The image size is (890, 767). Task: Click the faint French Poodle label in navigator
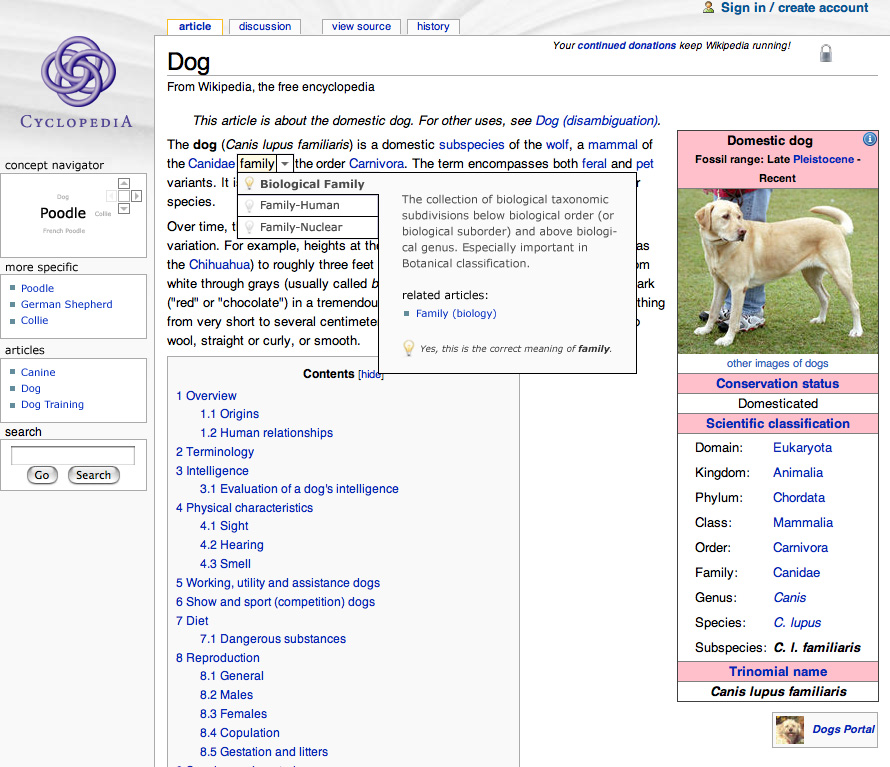64,231
